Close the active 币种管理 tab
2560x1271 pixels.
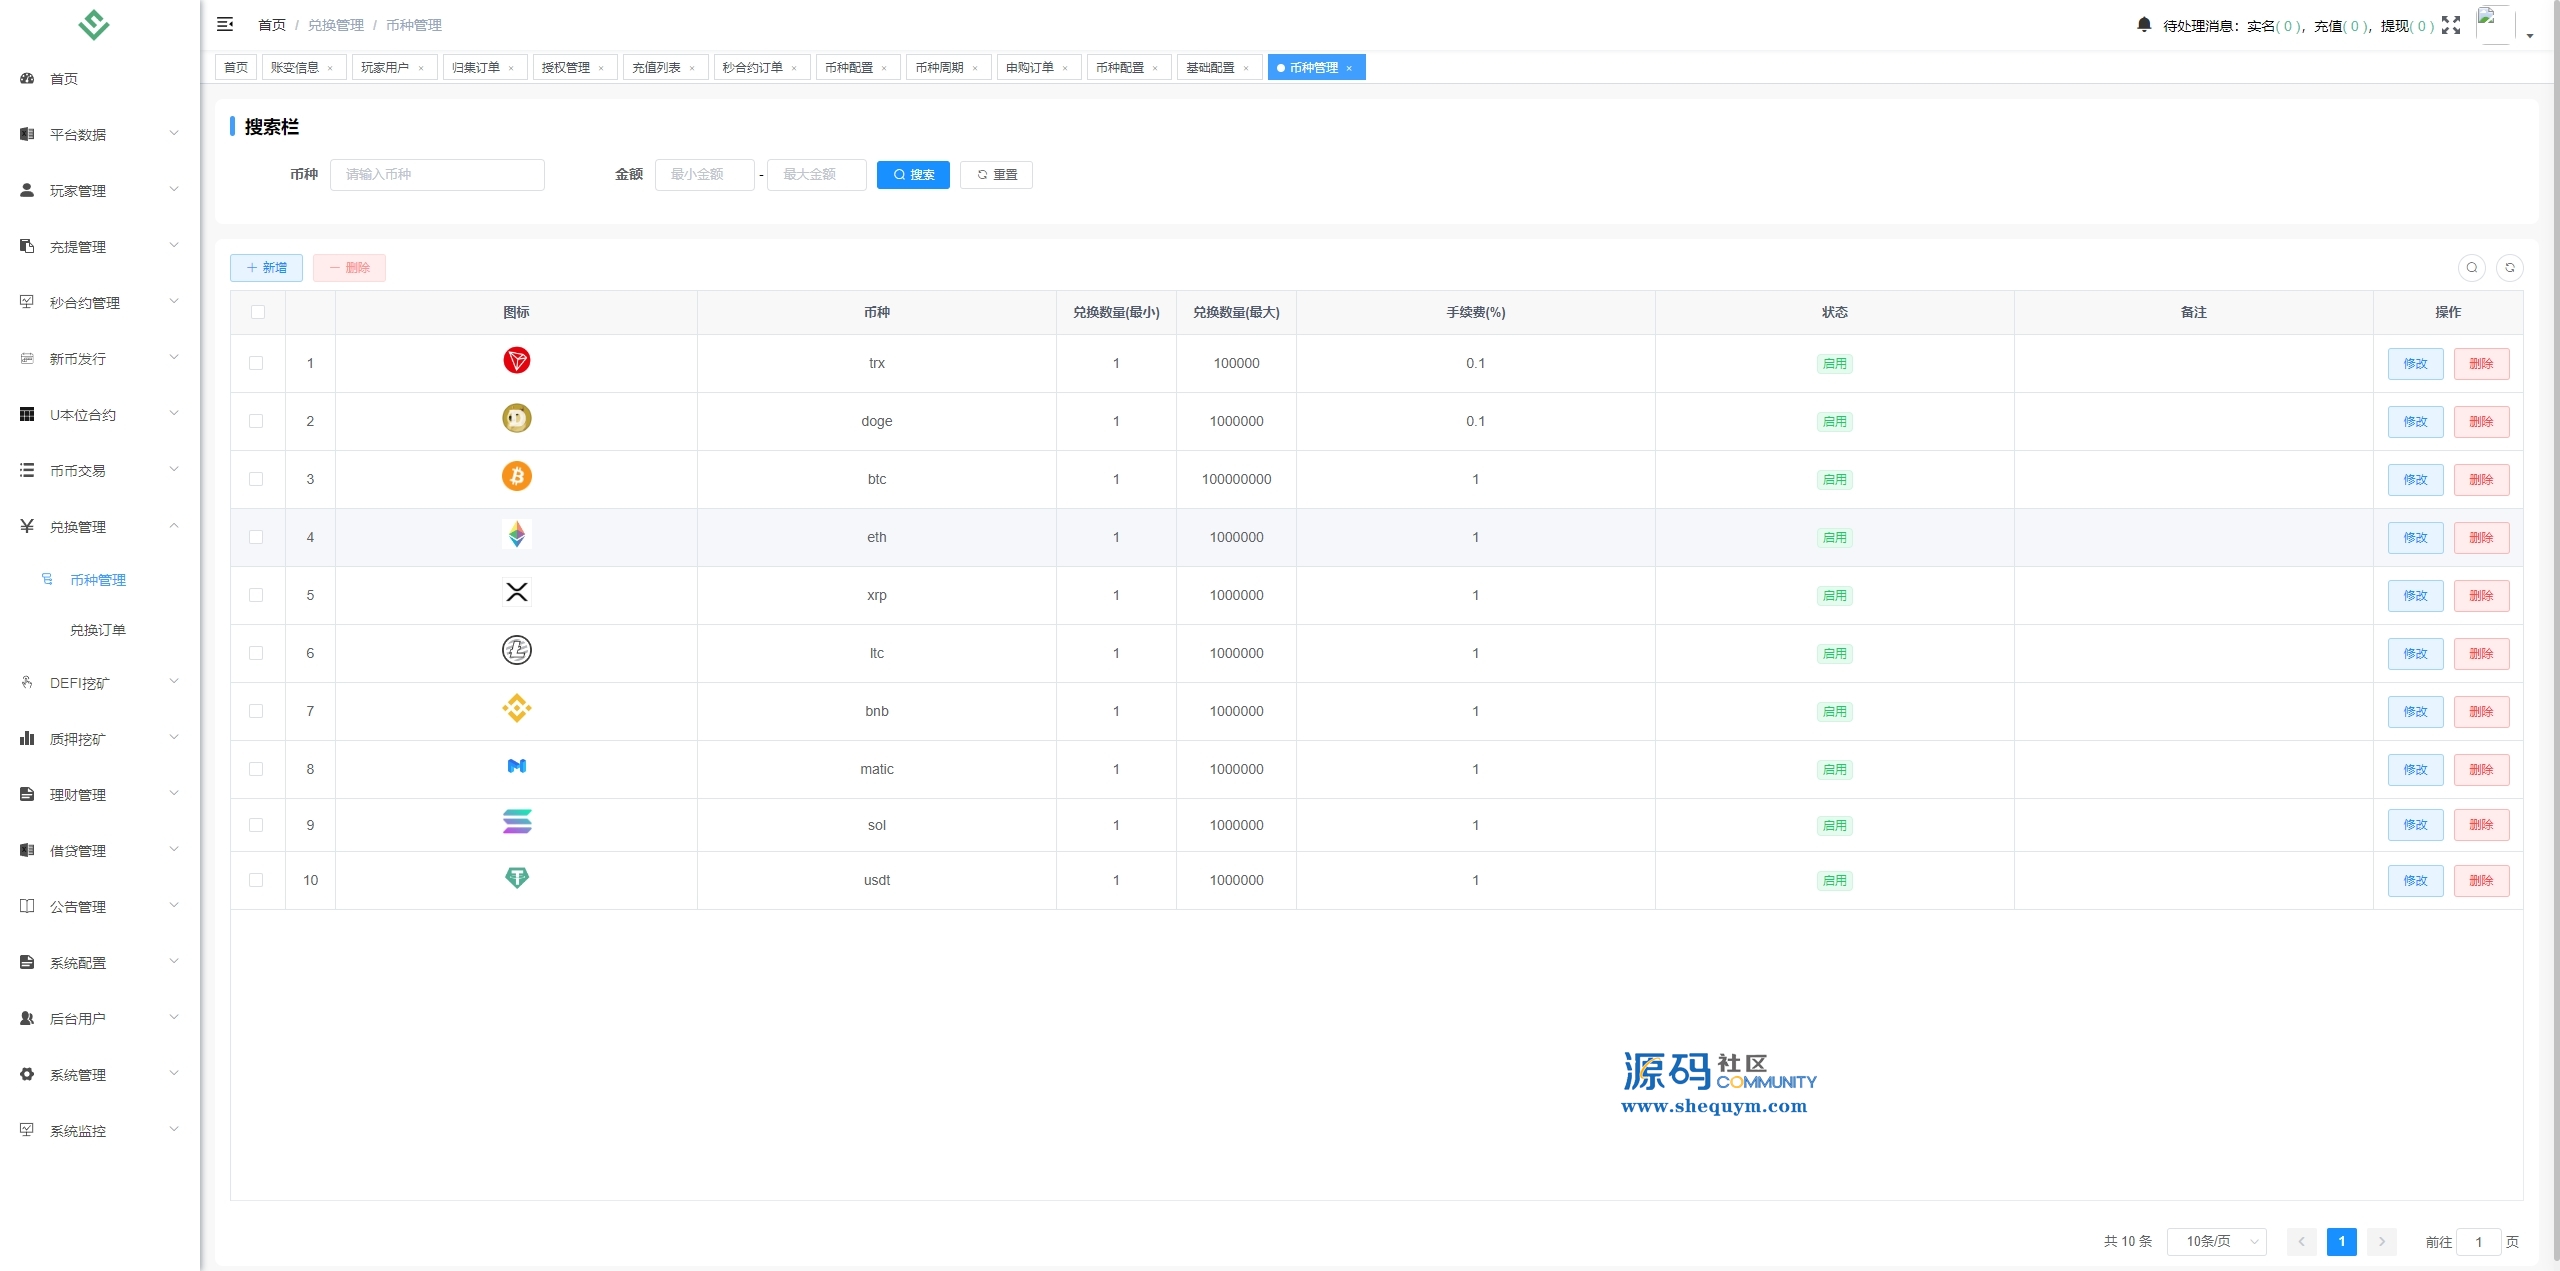coord(1349,68)
